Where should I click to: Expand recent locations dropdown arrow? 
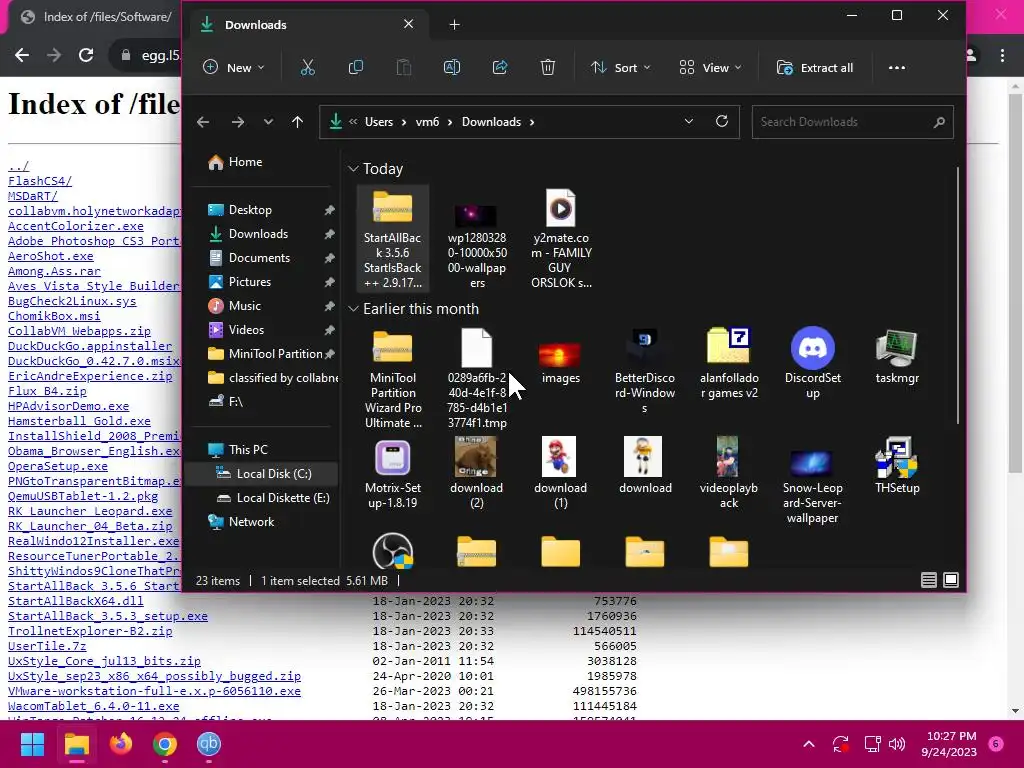pos(268,121)
